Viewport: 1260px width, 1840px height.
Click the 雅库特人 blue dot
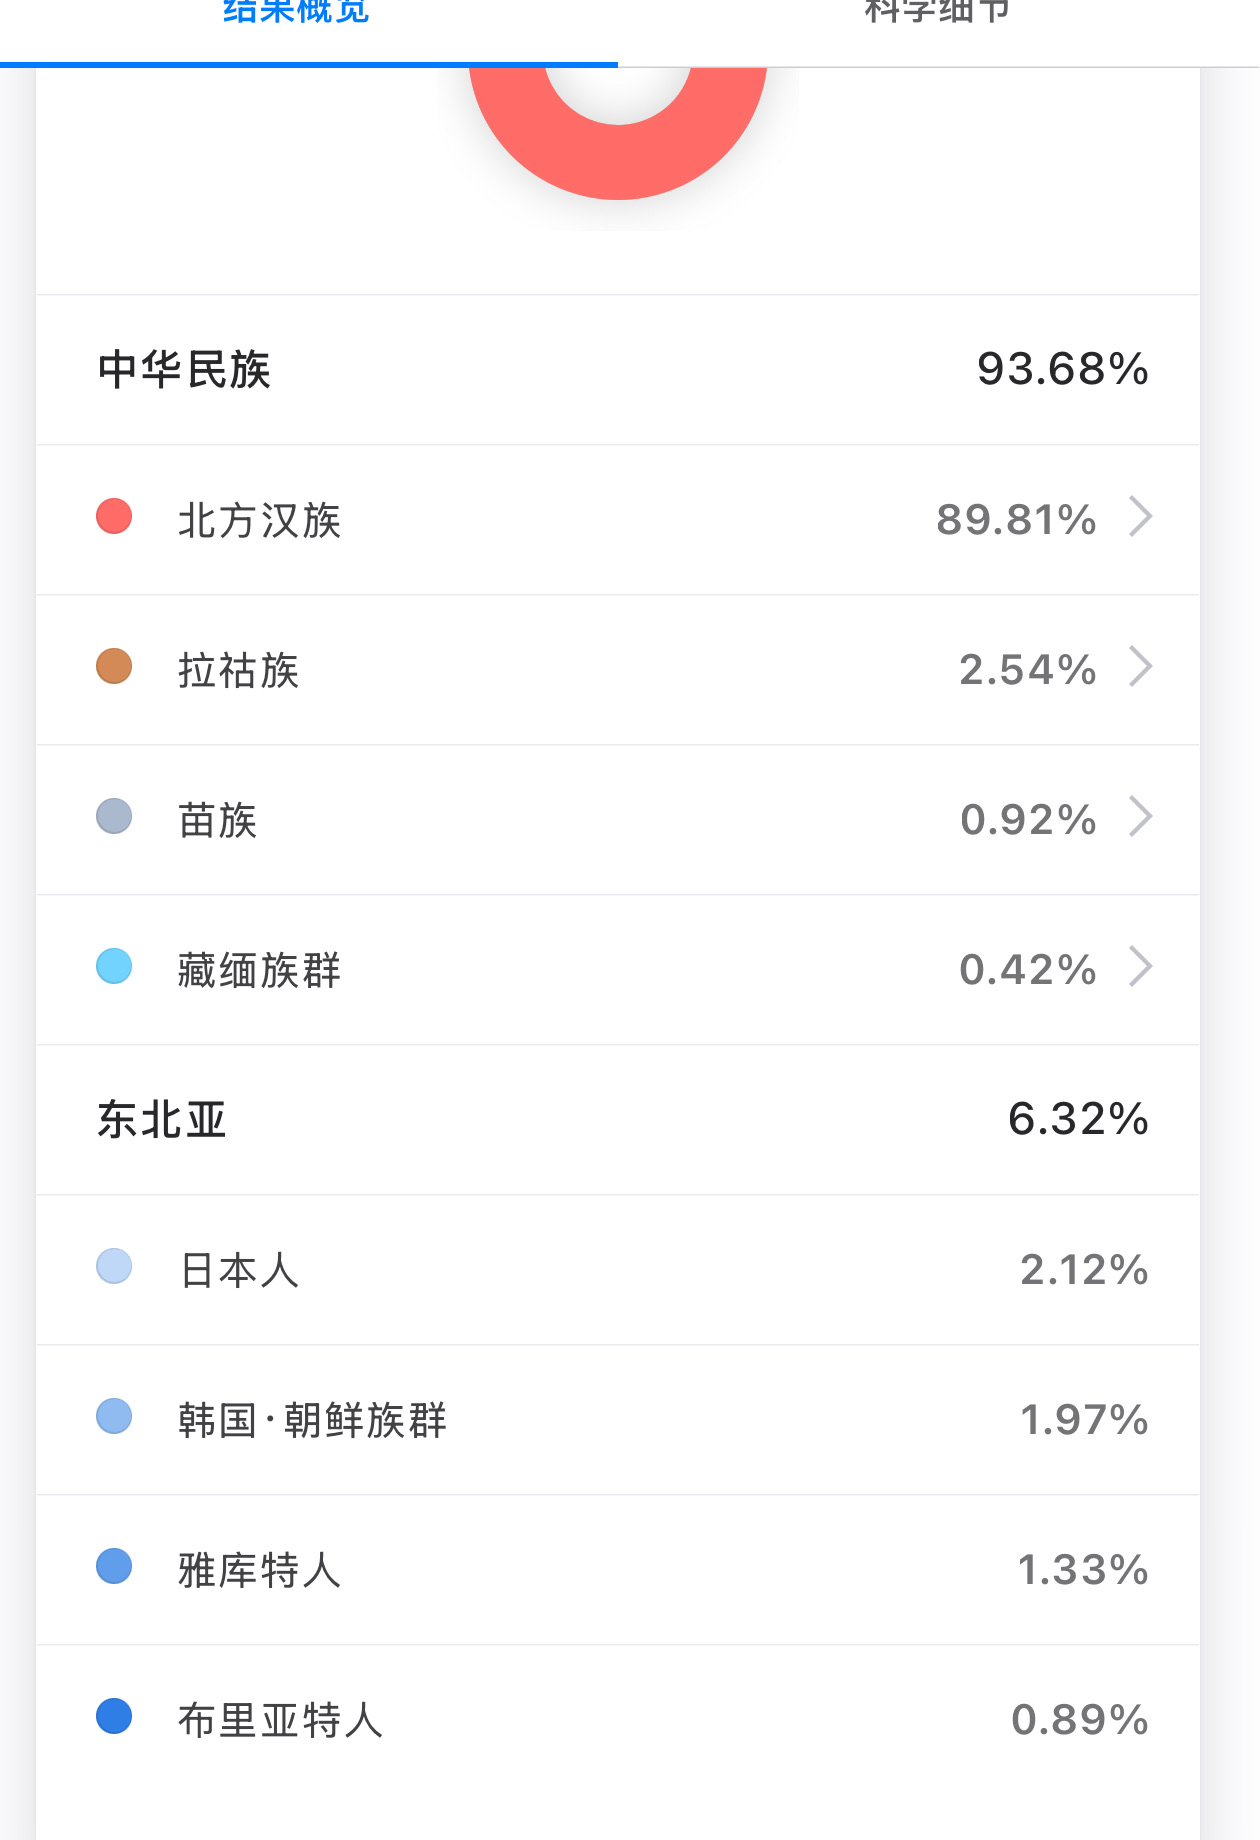pyautogui.click(x=114, y=1567)
